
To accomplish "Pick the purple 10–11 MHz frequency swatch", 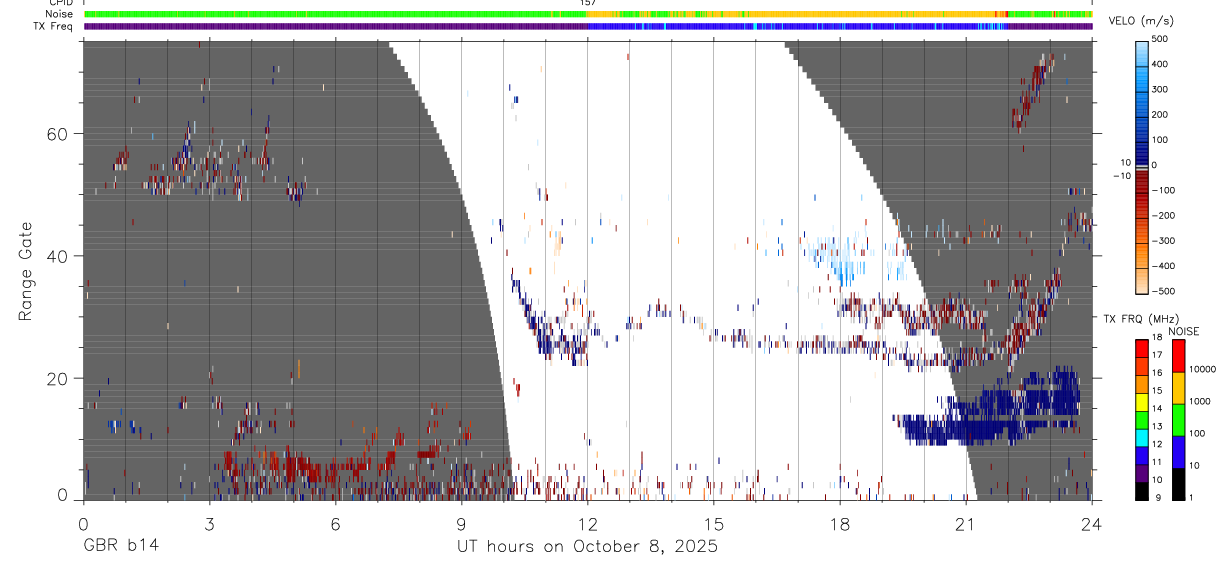I will pyautogui.click(x=1141, y=472).
